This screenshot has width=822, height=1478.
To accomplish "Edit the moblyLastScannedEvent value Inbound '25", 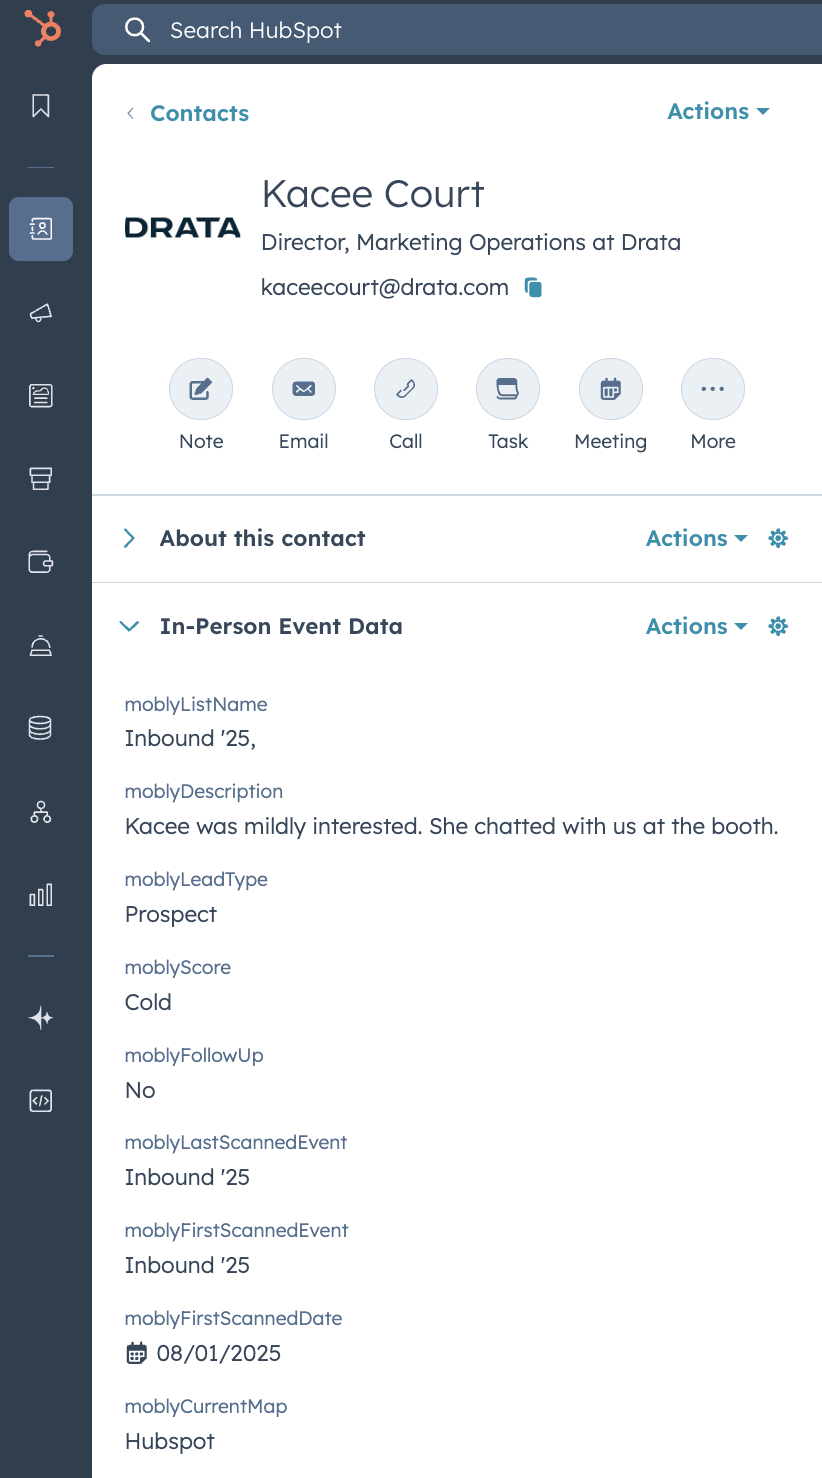I will point(187,1178).
